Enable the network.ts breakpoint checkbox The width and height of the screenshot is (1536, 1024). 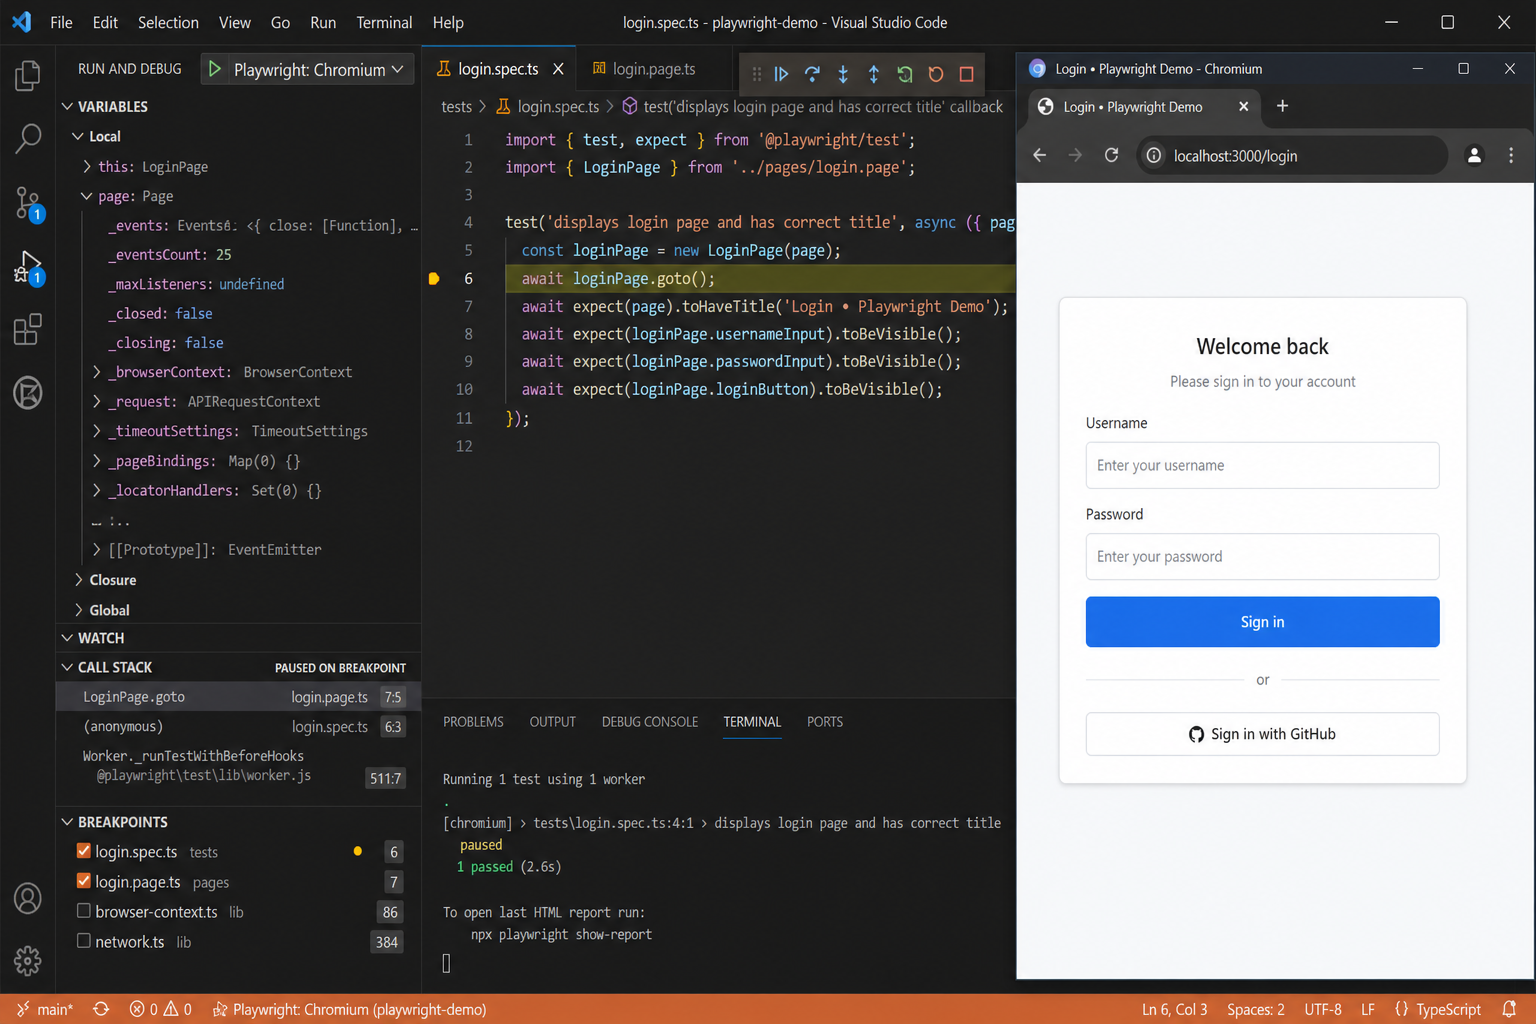[x=84, y=941]
